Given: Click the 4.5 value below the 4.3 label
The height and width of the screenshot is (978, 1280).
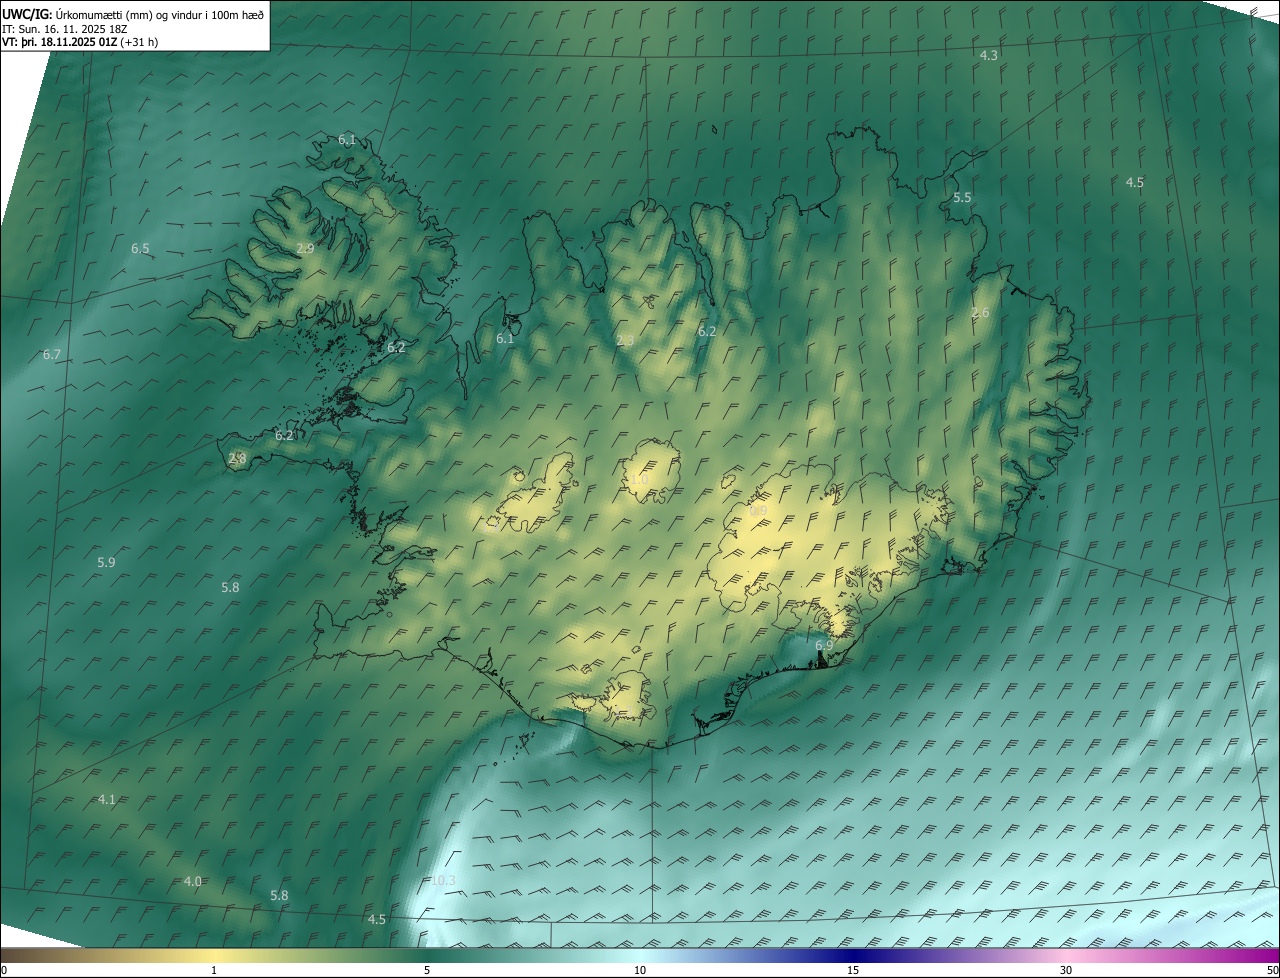Looking at the screenshot, I should coord(1135,183).
